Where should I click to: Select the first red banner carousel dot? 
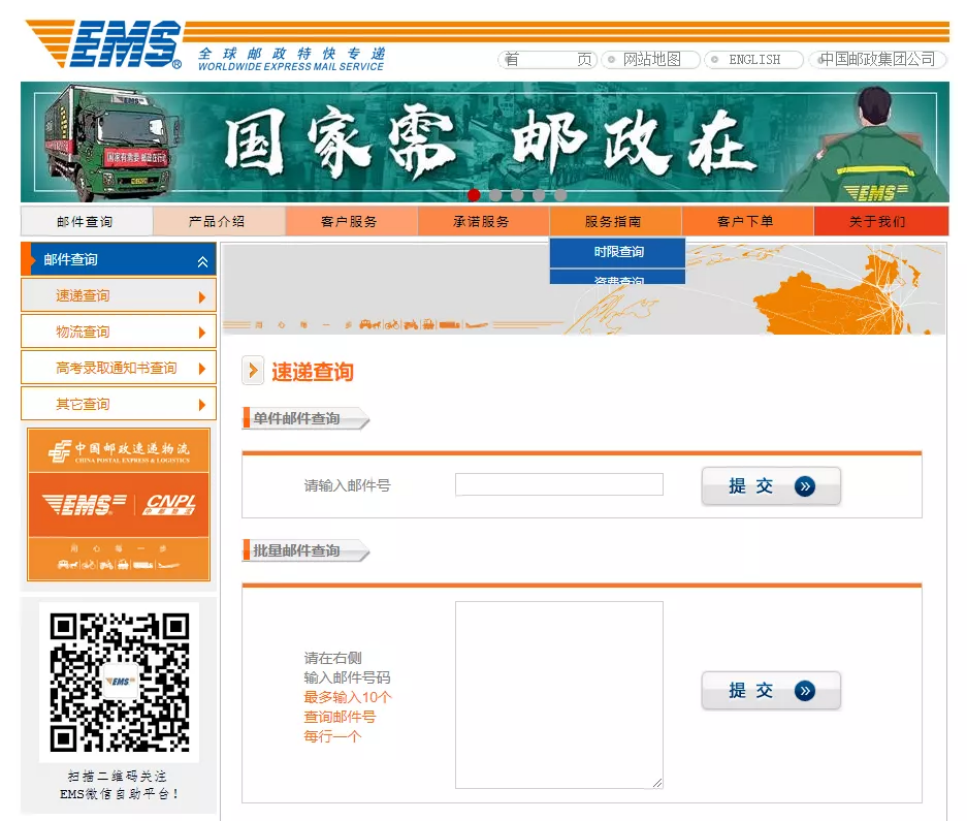tap(474, 195)
